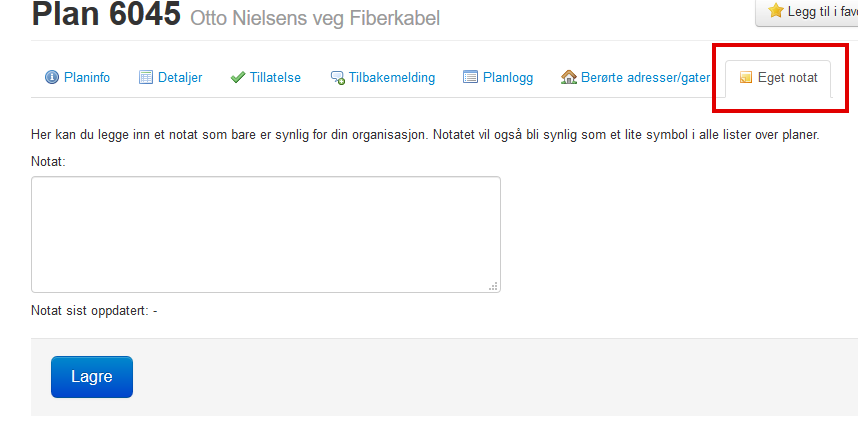858x442 pixels.
Task: Click the Notat: field label
Action: [x=48, y=161]
